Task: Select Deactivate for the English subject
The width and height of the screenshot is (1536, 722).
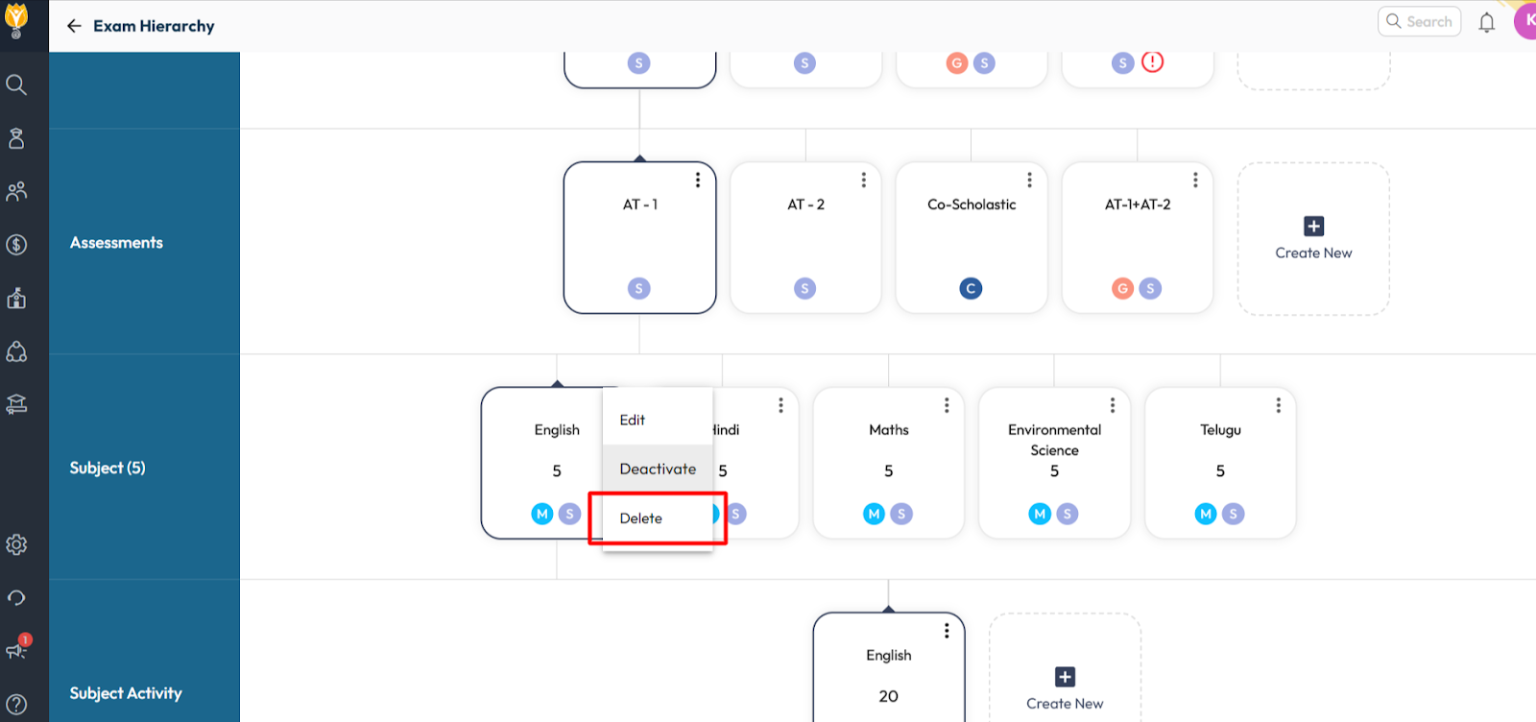Action: click(657, 468)
